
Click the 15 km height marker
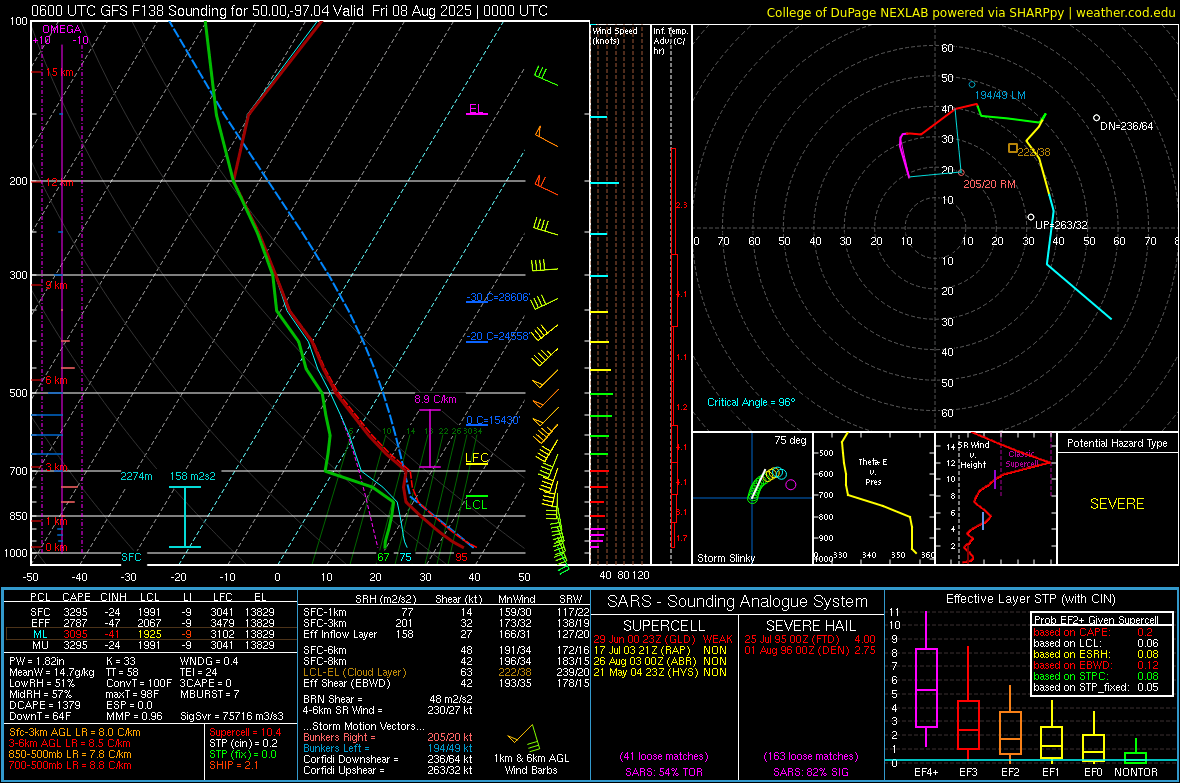click(59, 72)
